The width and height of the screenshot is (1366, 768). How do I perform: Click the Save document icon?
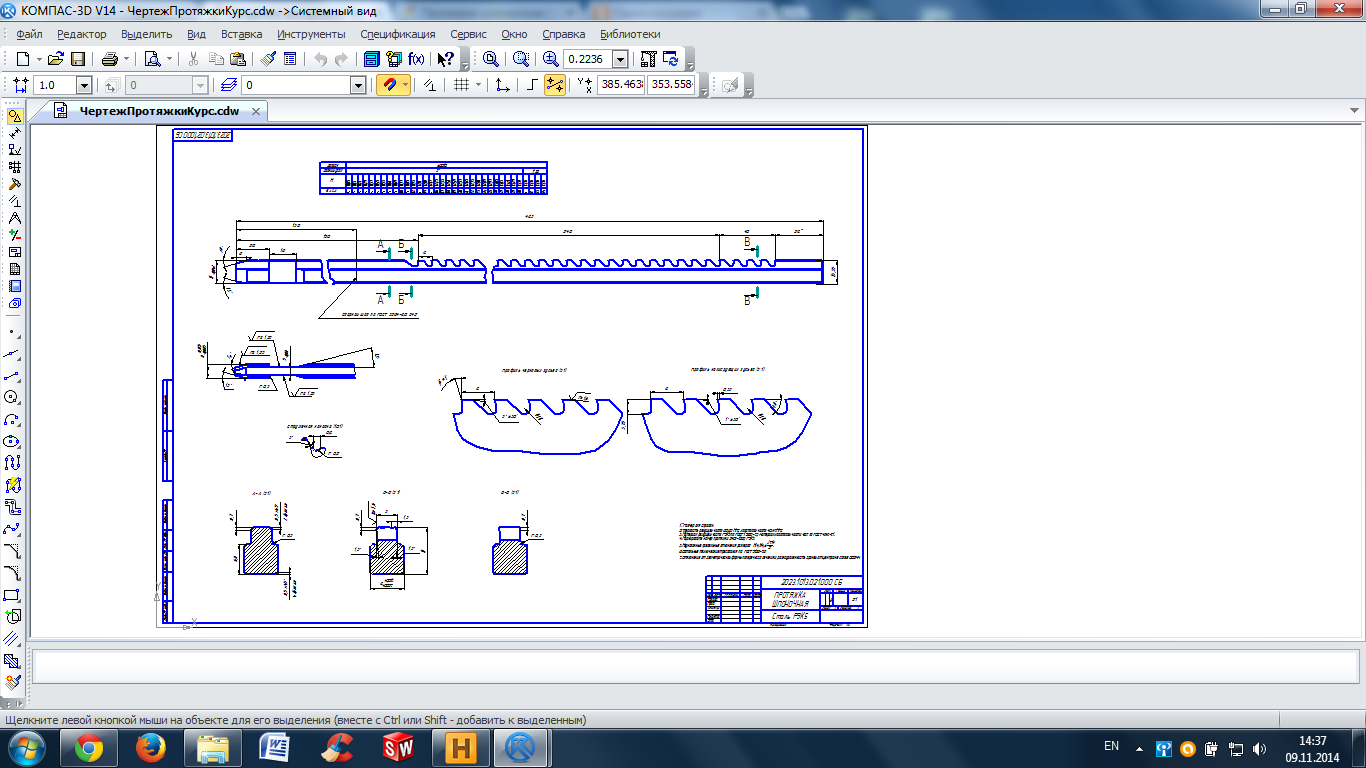pos(77,59)
